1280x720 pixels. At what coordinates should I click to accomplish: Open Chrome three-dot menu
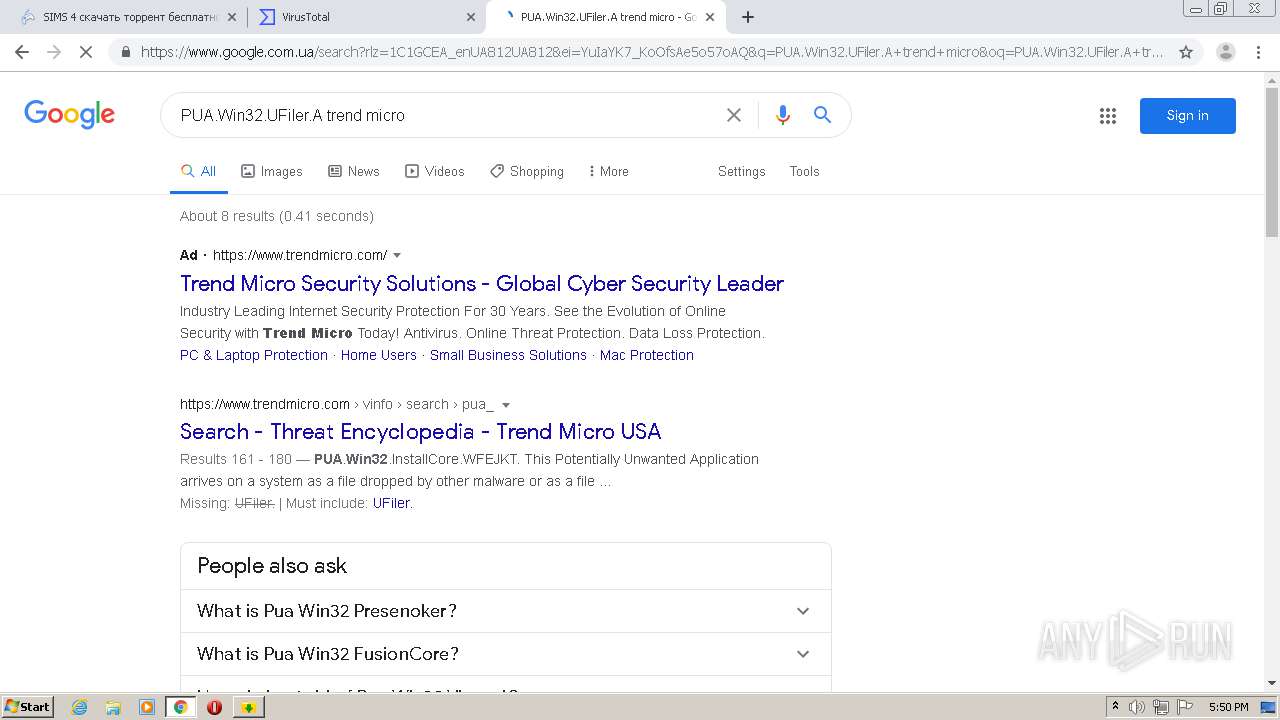tap(1258, 52)
